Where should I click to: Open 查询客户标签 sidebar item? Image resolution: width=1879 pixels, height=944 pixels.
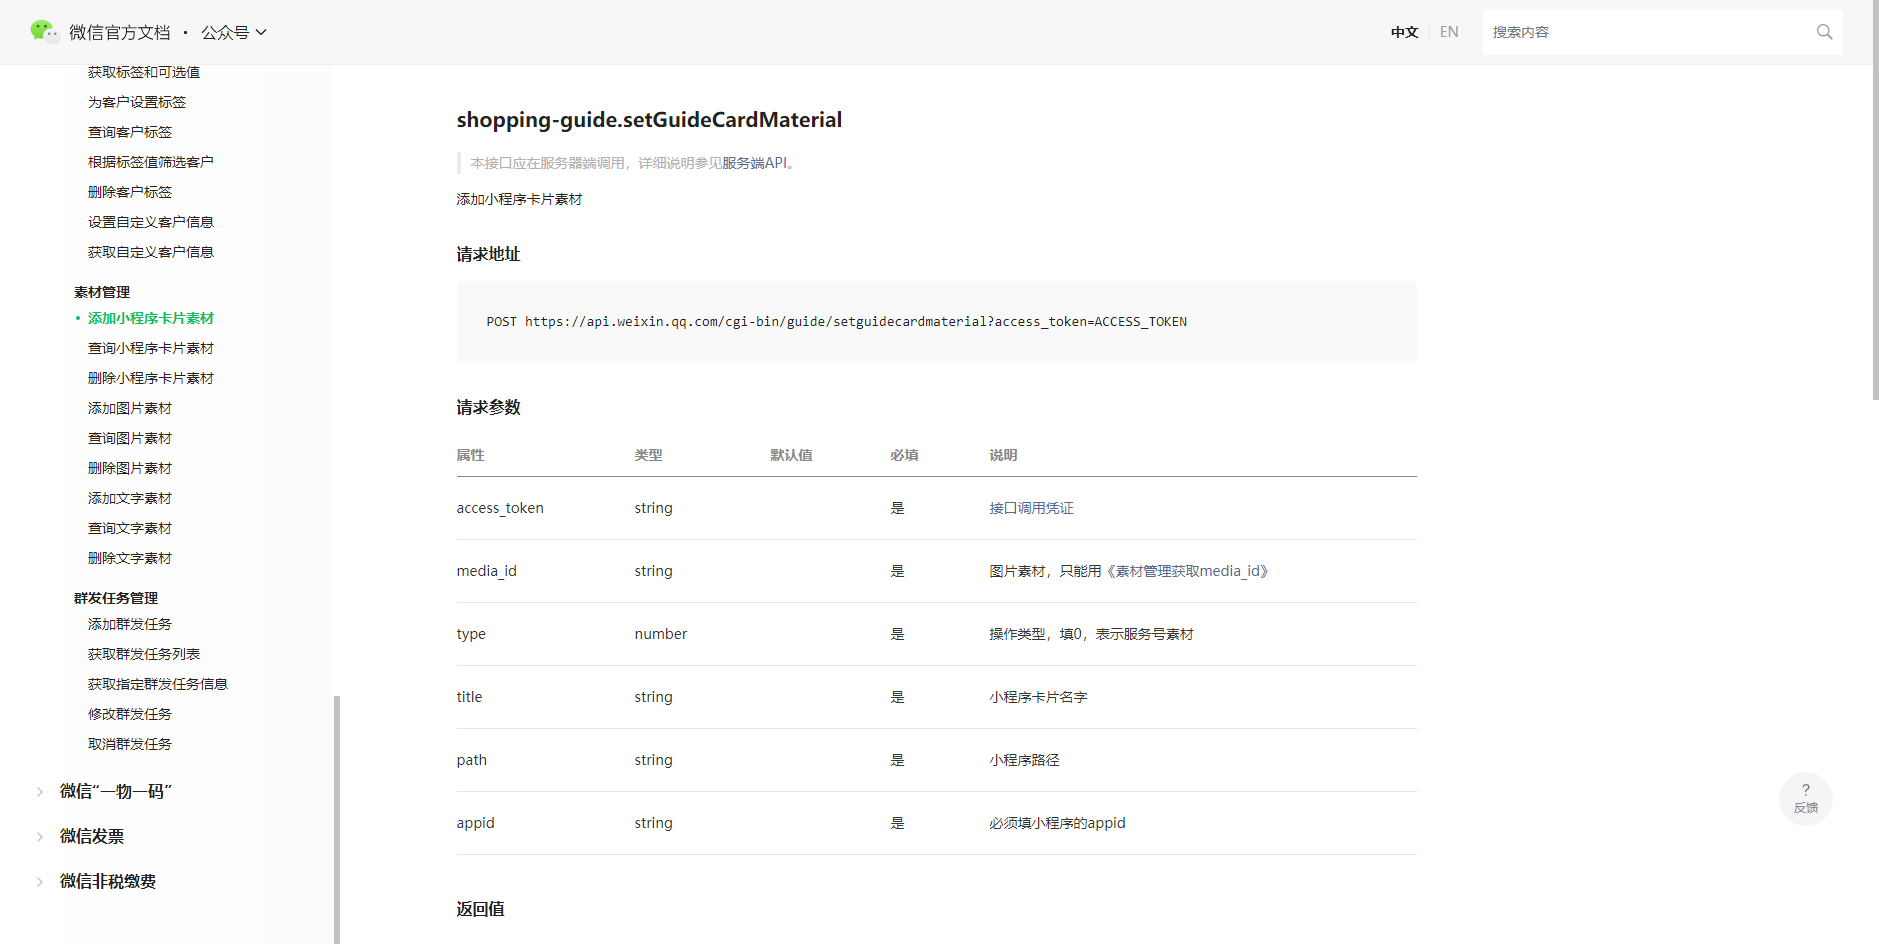(x=130, y=132)
